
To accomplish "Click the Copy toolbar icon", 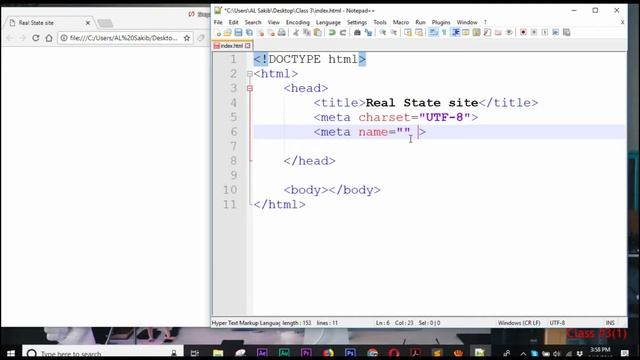I will pyautogui.click(x=307, y=33).
